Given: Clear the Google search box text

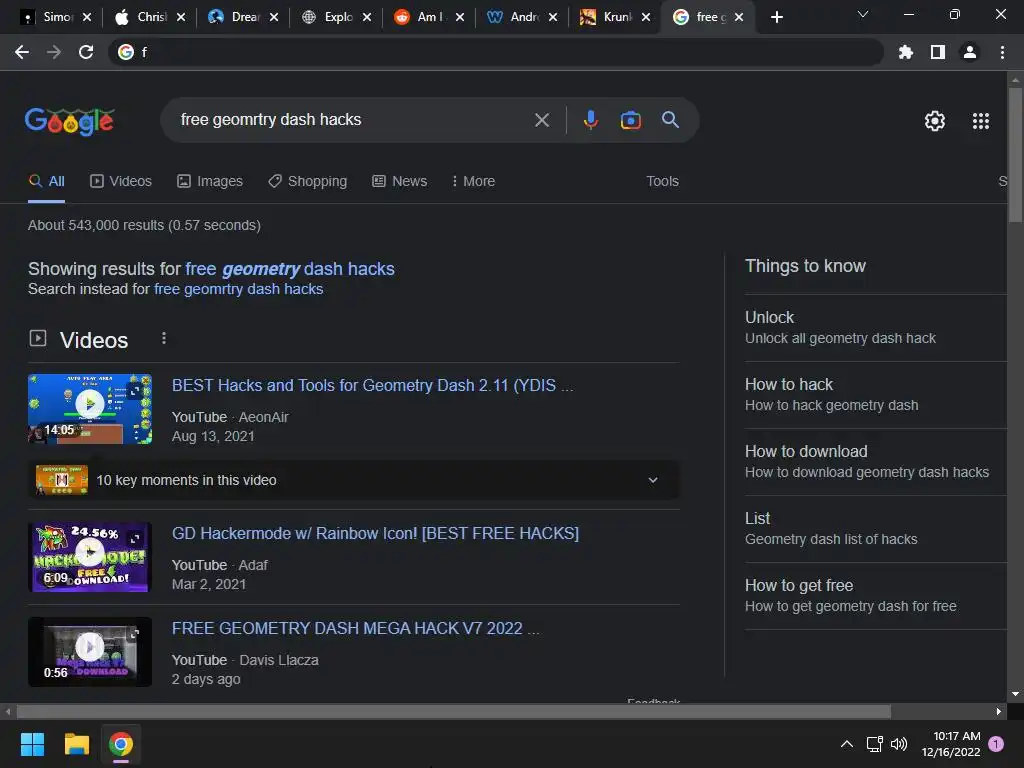Looking at the screenshot, I should pos(541,120).
